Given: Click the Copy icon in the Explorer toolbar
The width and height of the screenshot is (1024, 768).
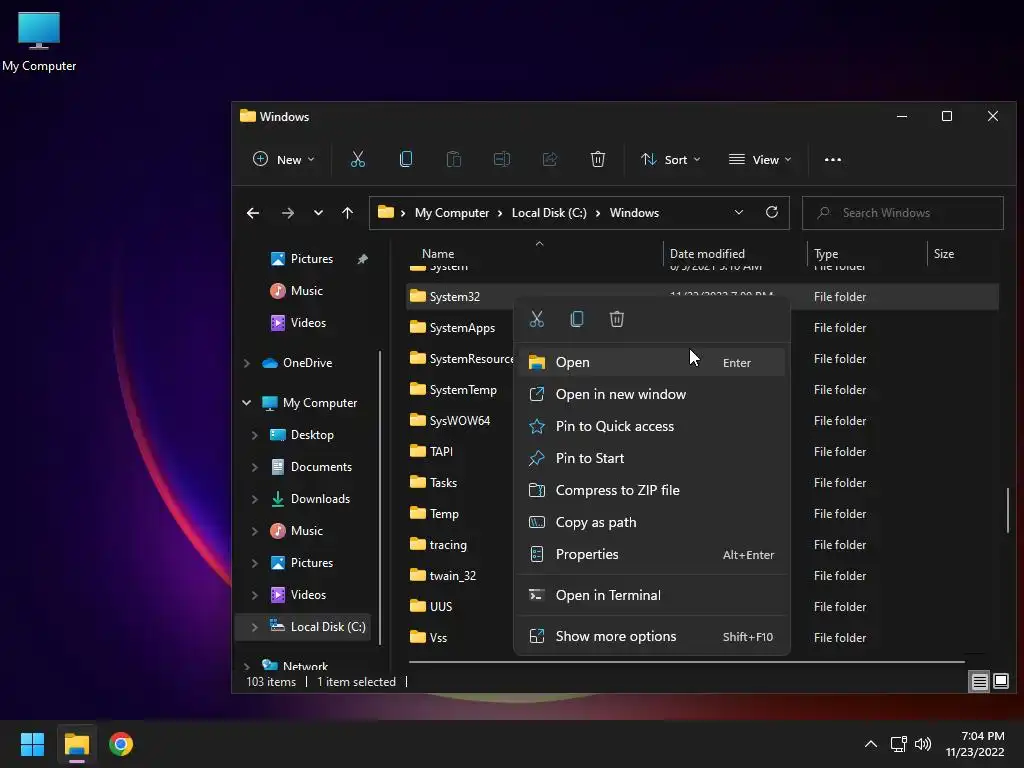Looking at the screenshot, I should tap(406, 159).
